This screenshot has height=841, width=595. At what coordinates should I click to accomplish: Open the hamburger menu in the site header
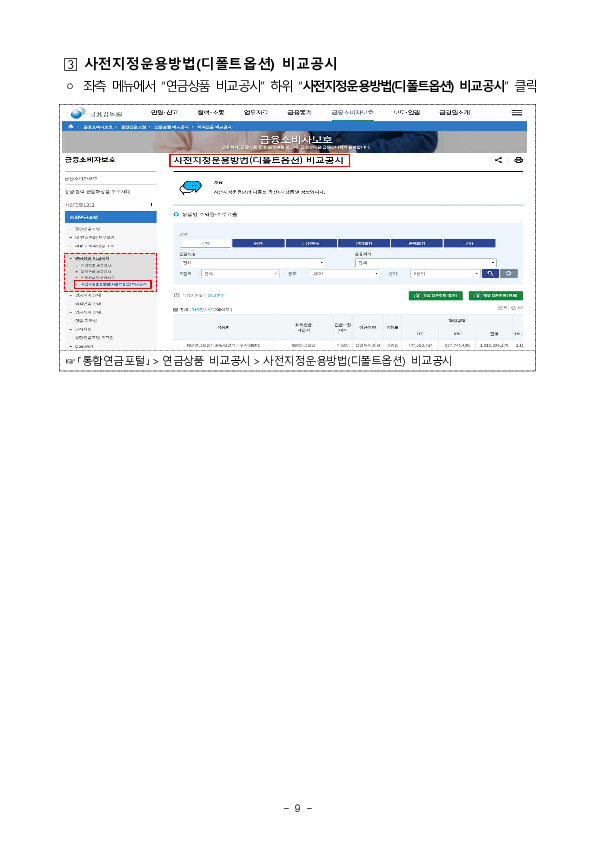(517, 113)
